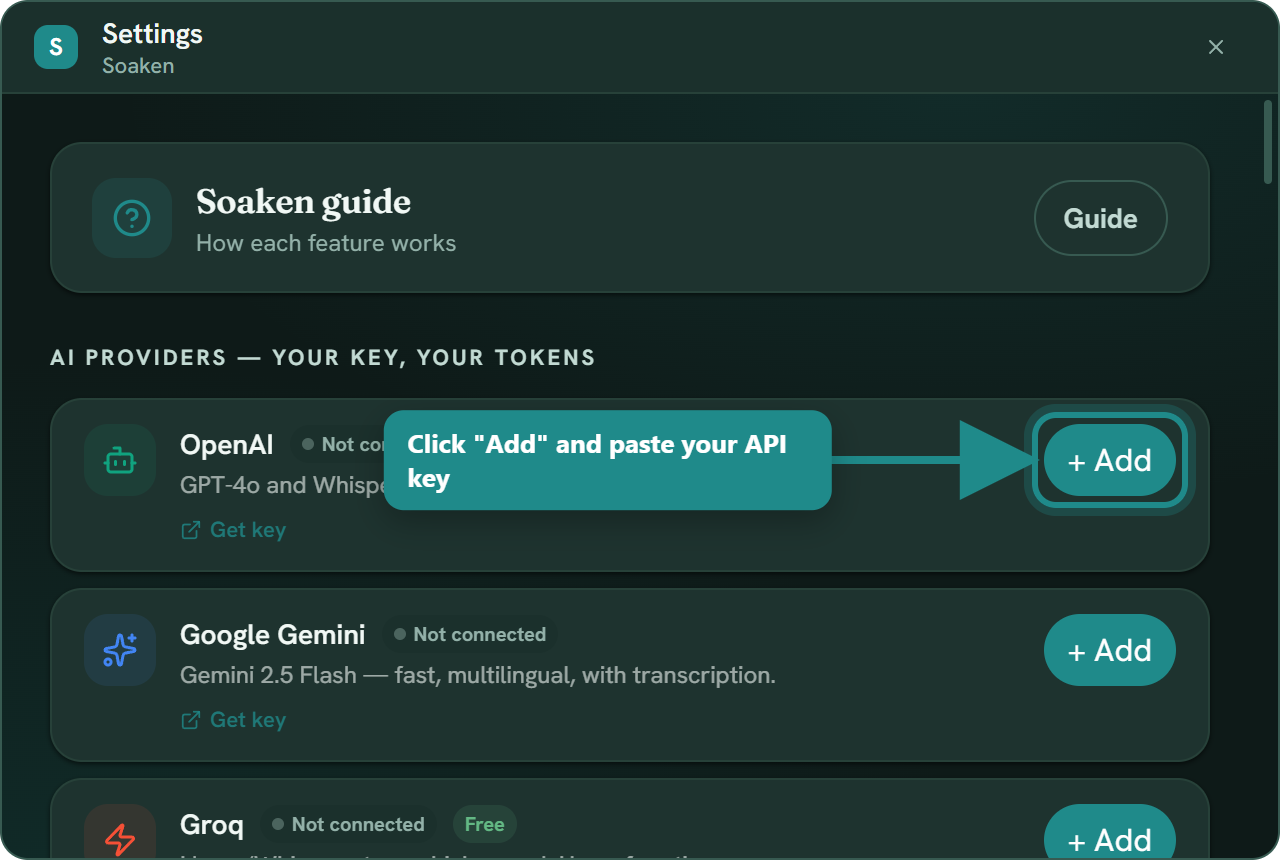Click the Google Gemini provider name
The image size is (1280, 860).
(273, 634)
